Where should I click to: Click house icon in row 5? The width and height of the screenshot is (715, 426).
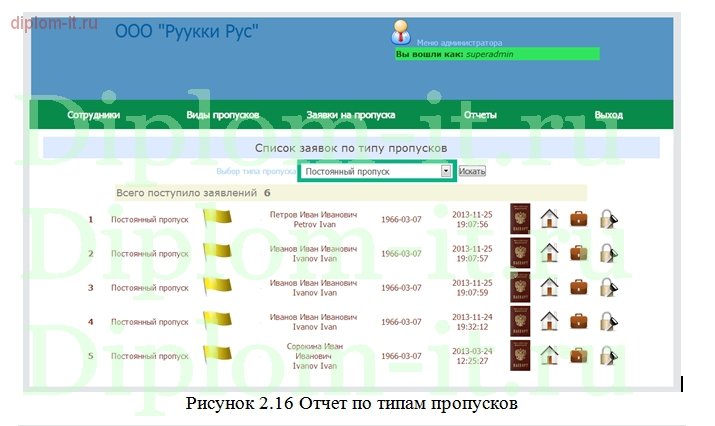pos(549,355)
